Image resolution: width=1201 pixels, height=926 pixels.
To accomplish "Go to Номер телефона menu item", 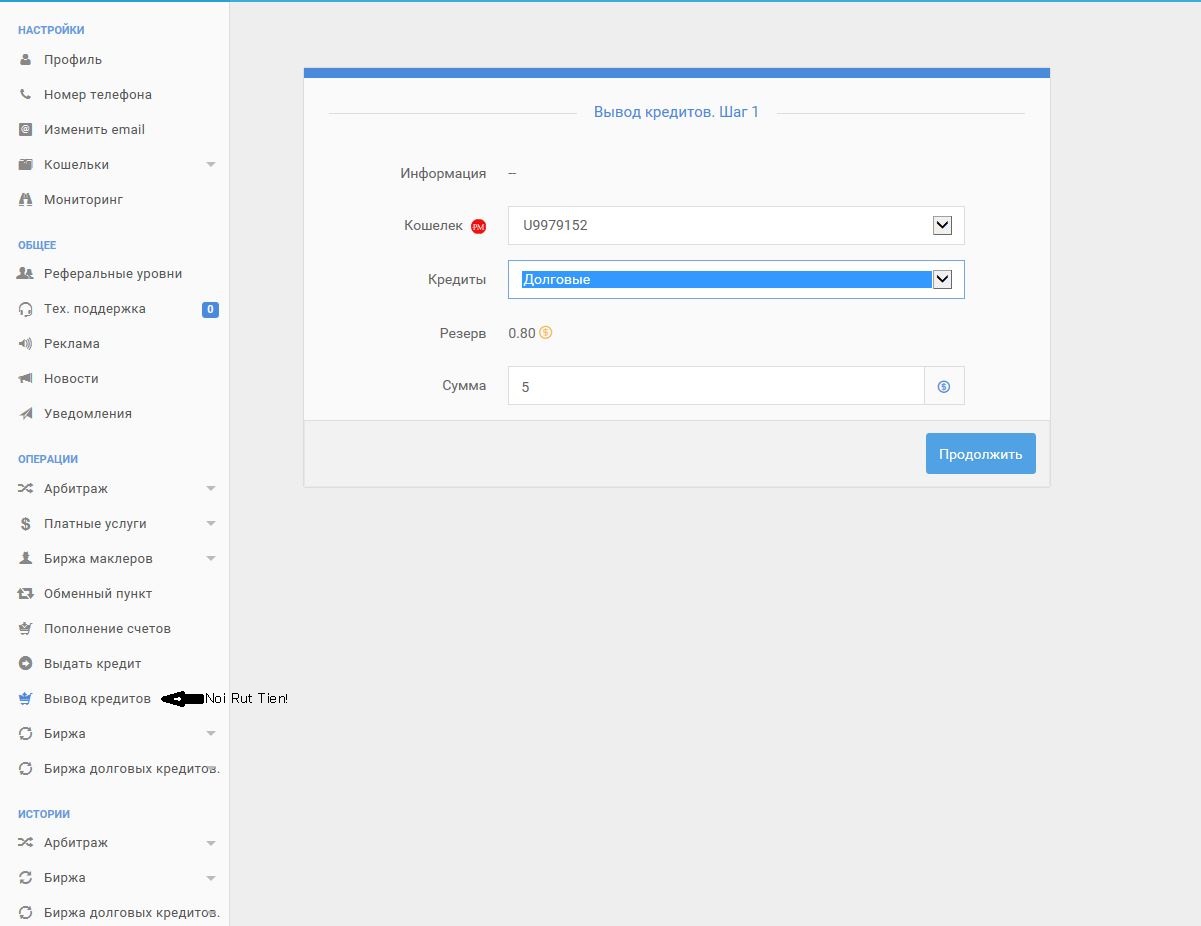I will click(x=98, y=95).
